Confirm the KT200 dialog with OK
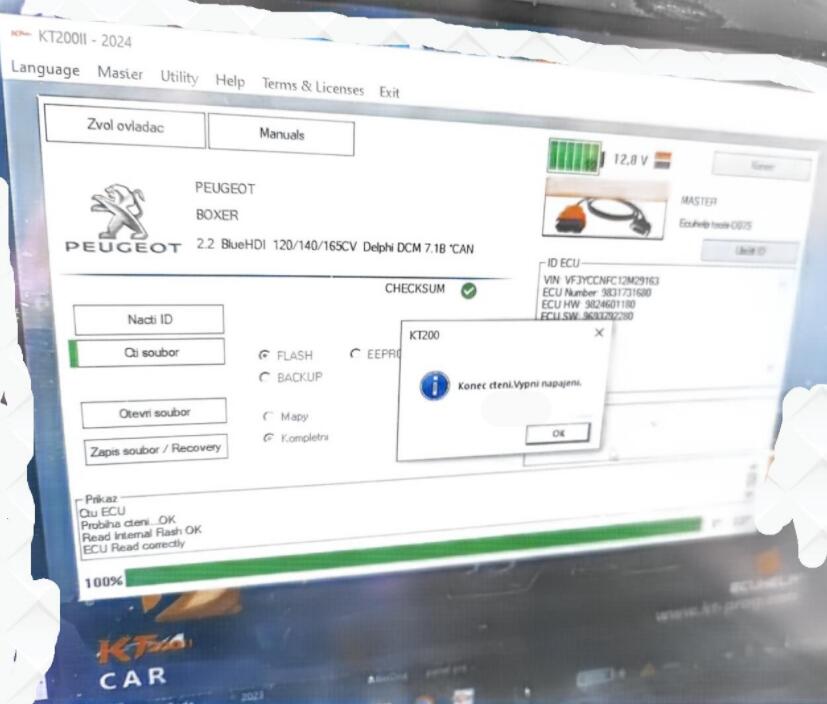Image resolution: width=827 pixels, height=704 pixels. (x=558, y=433)
